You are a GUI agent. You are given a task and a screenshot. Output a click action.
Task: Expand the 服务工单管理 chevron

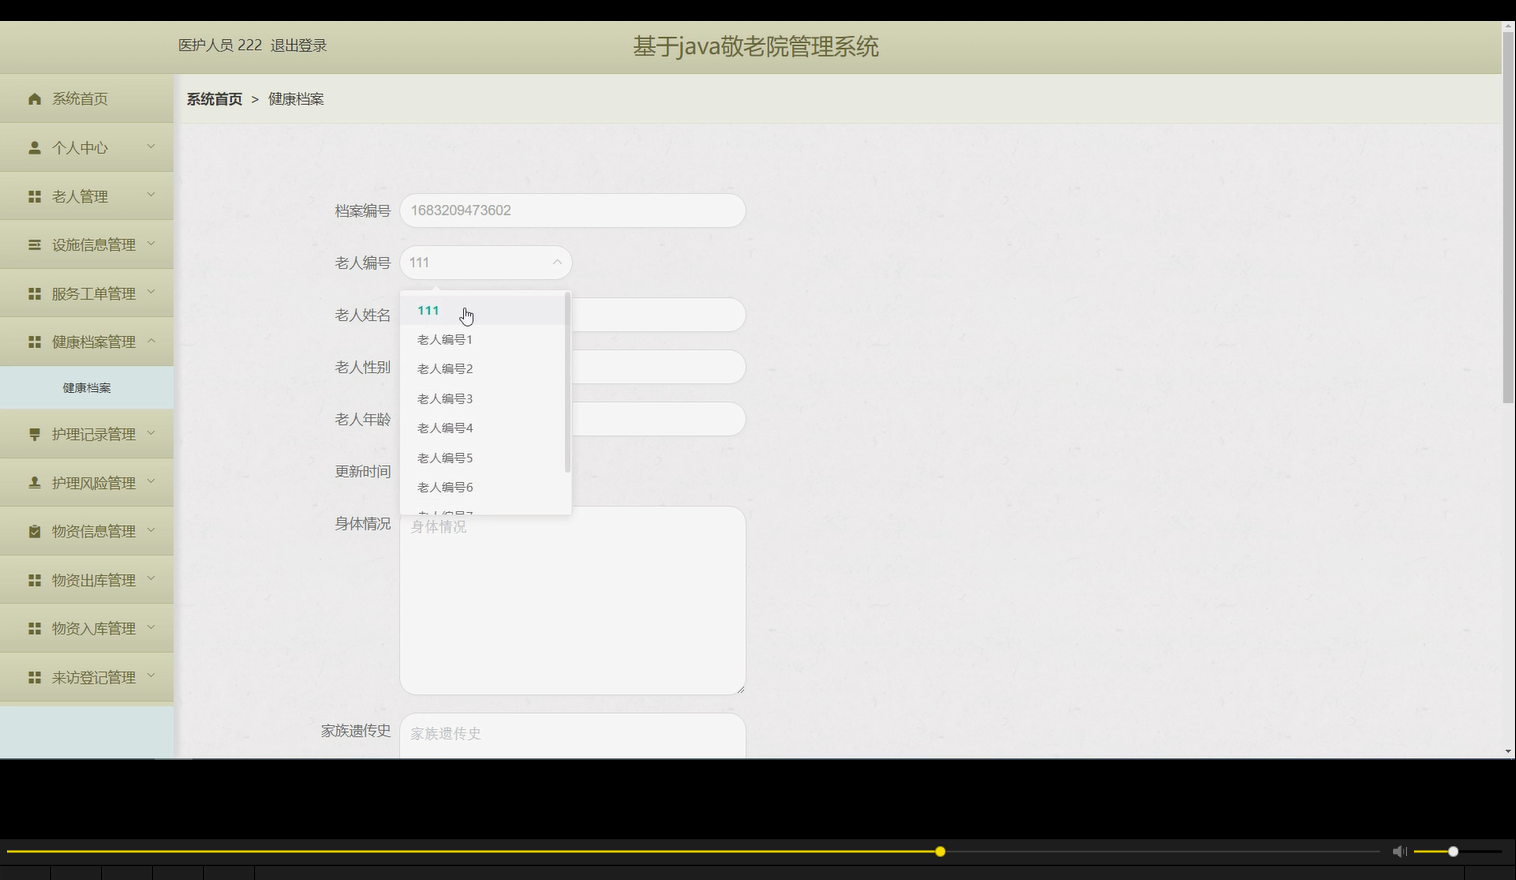[x=151, y=292]
